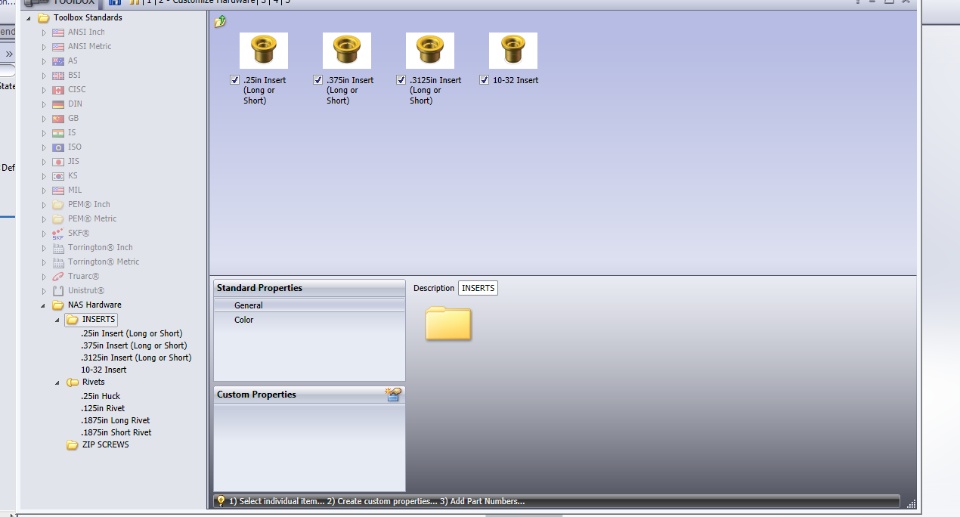Screen dimensions: 960x517
Task: Click the ANSI Metric flag icon
Action: [x=58, y=47]
